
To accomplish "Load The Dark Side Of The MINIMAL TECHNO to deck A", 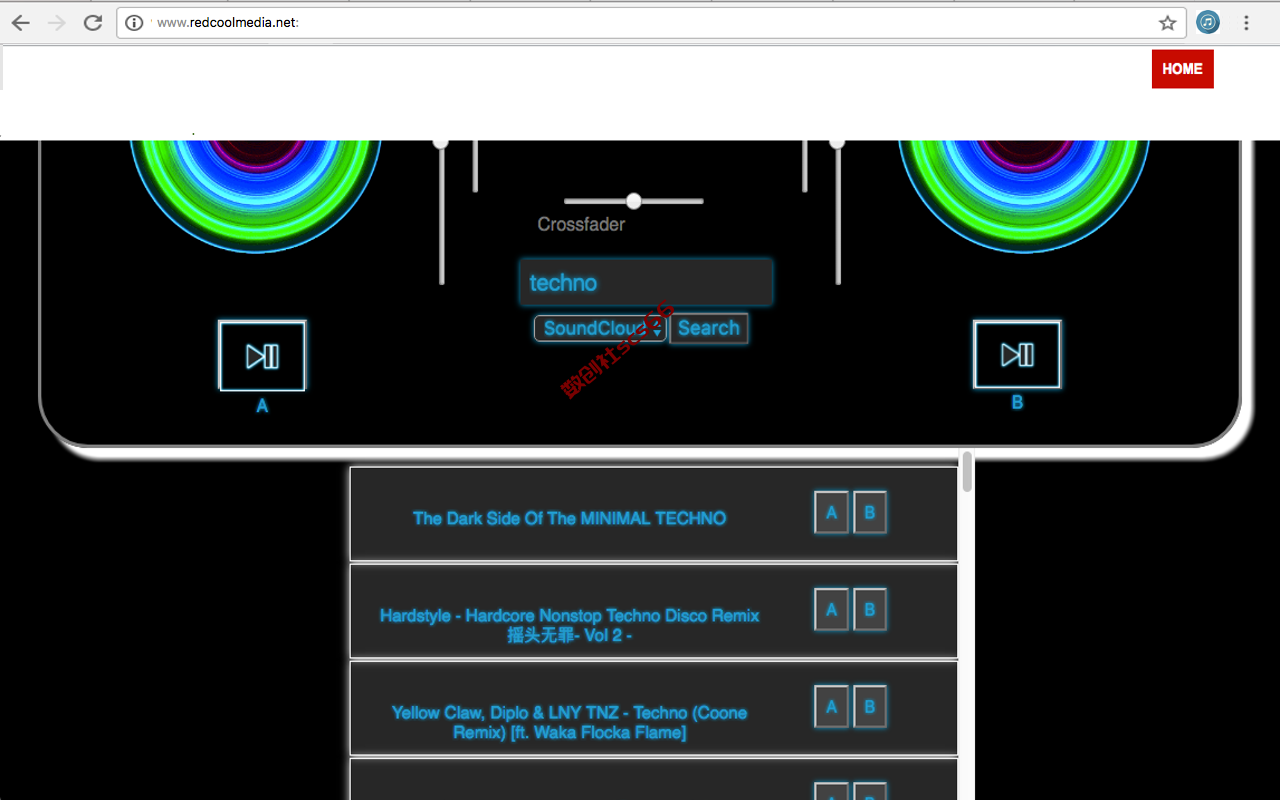I will pos(831,513).
